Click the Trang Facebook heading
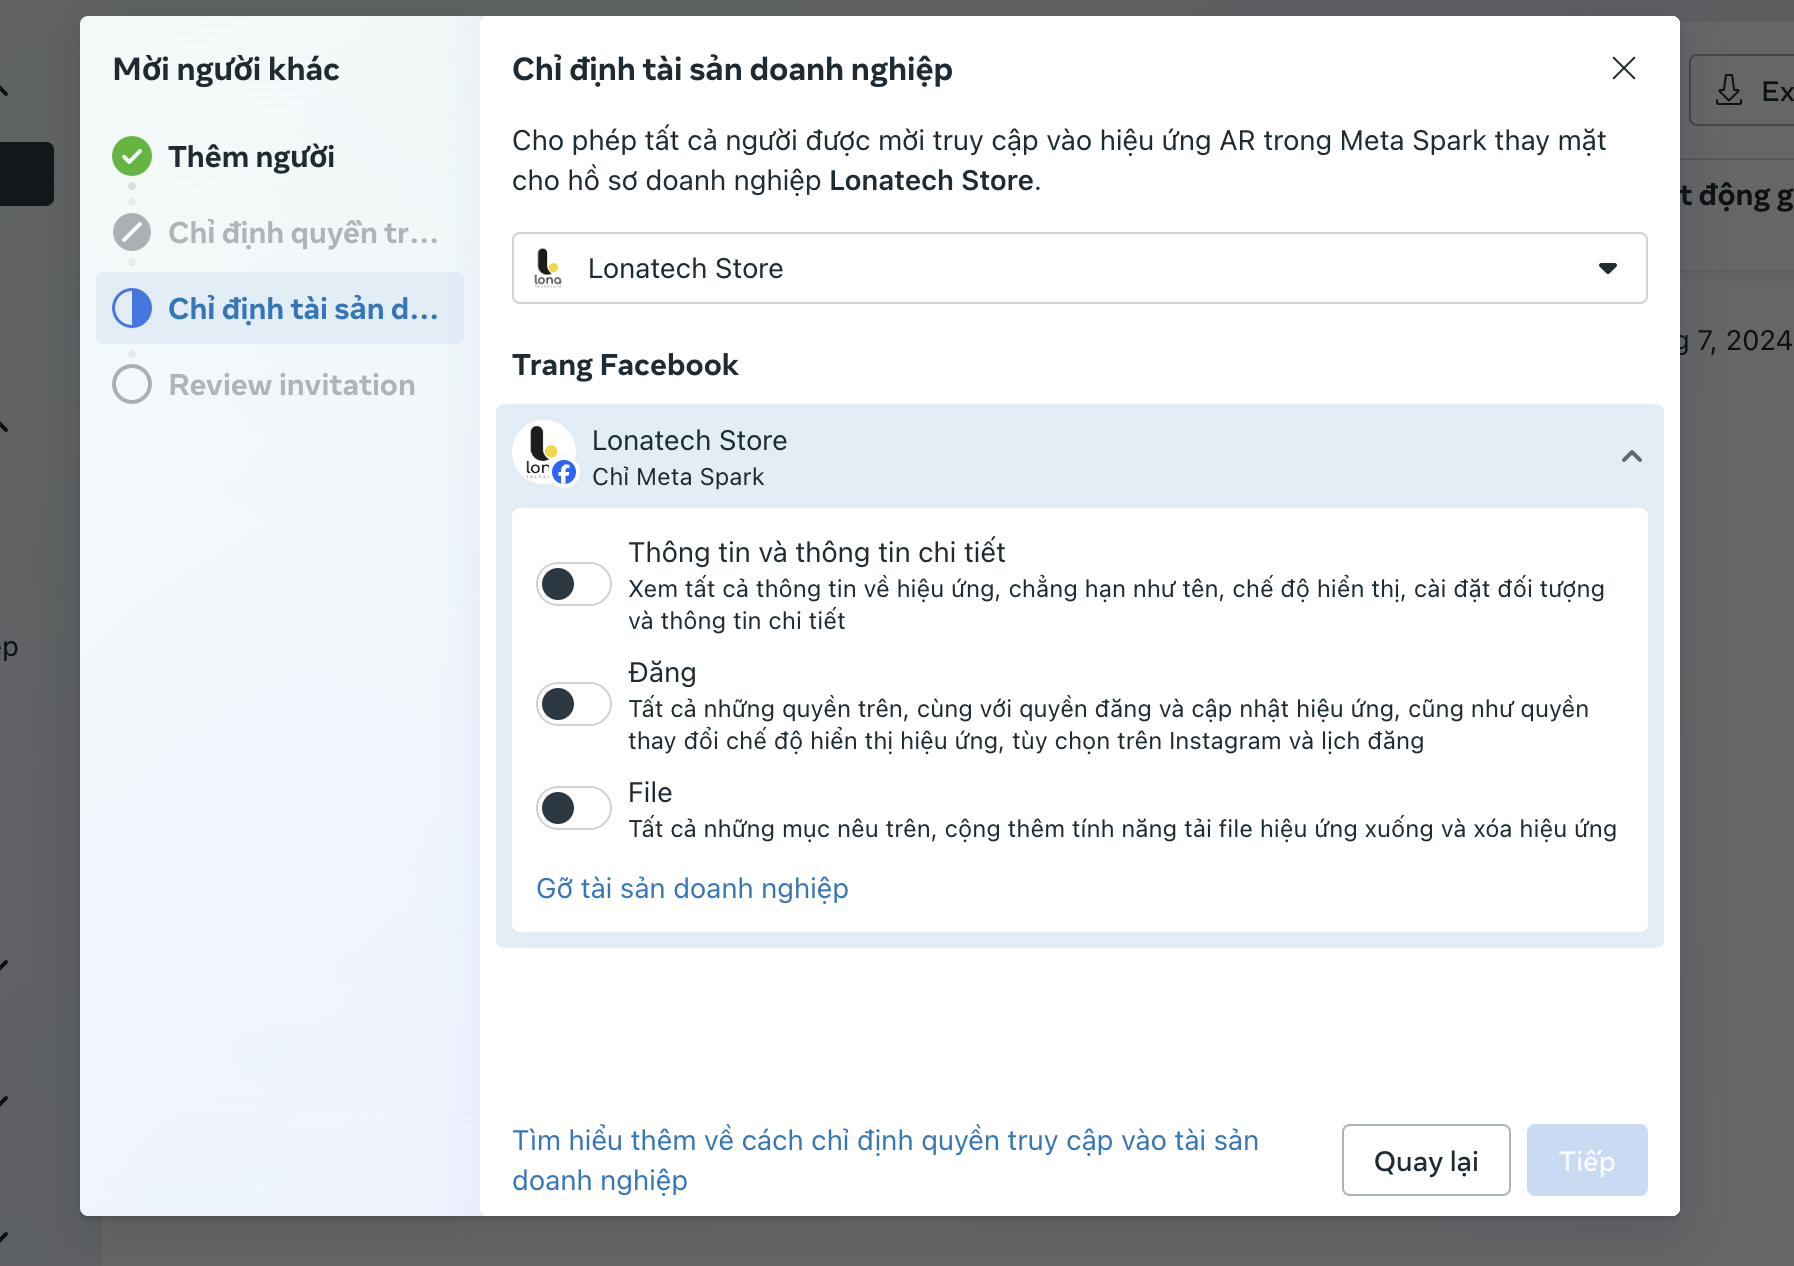This screenshot has height=1266, width=1794. [x=625, y=365]
